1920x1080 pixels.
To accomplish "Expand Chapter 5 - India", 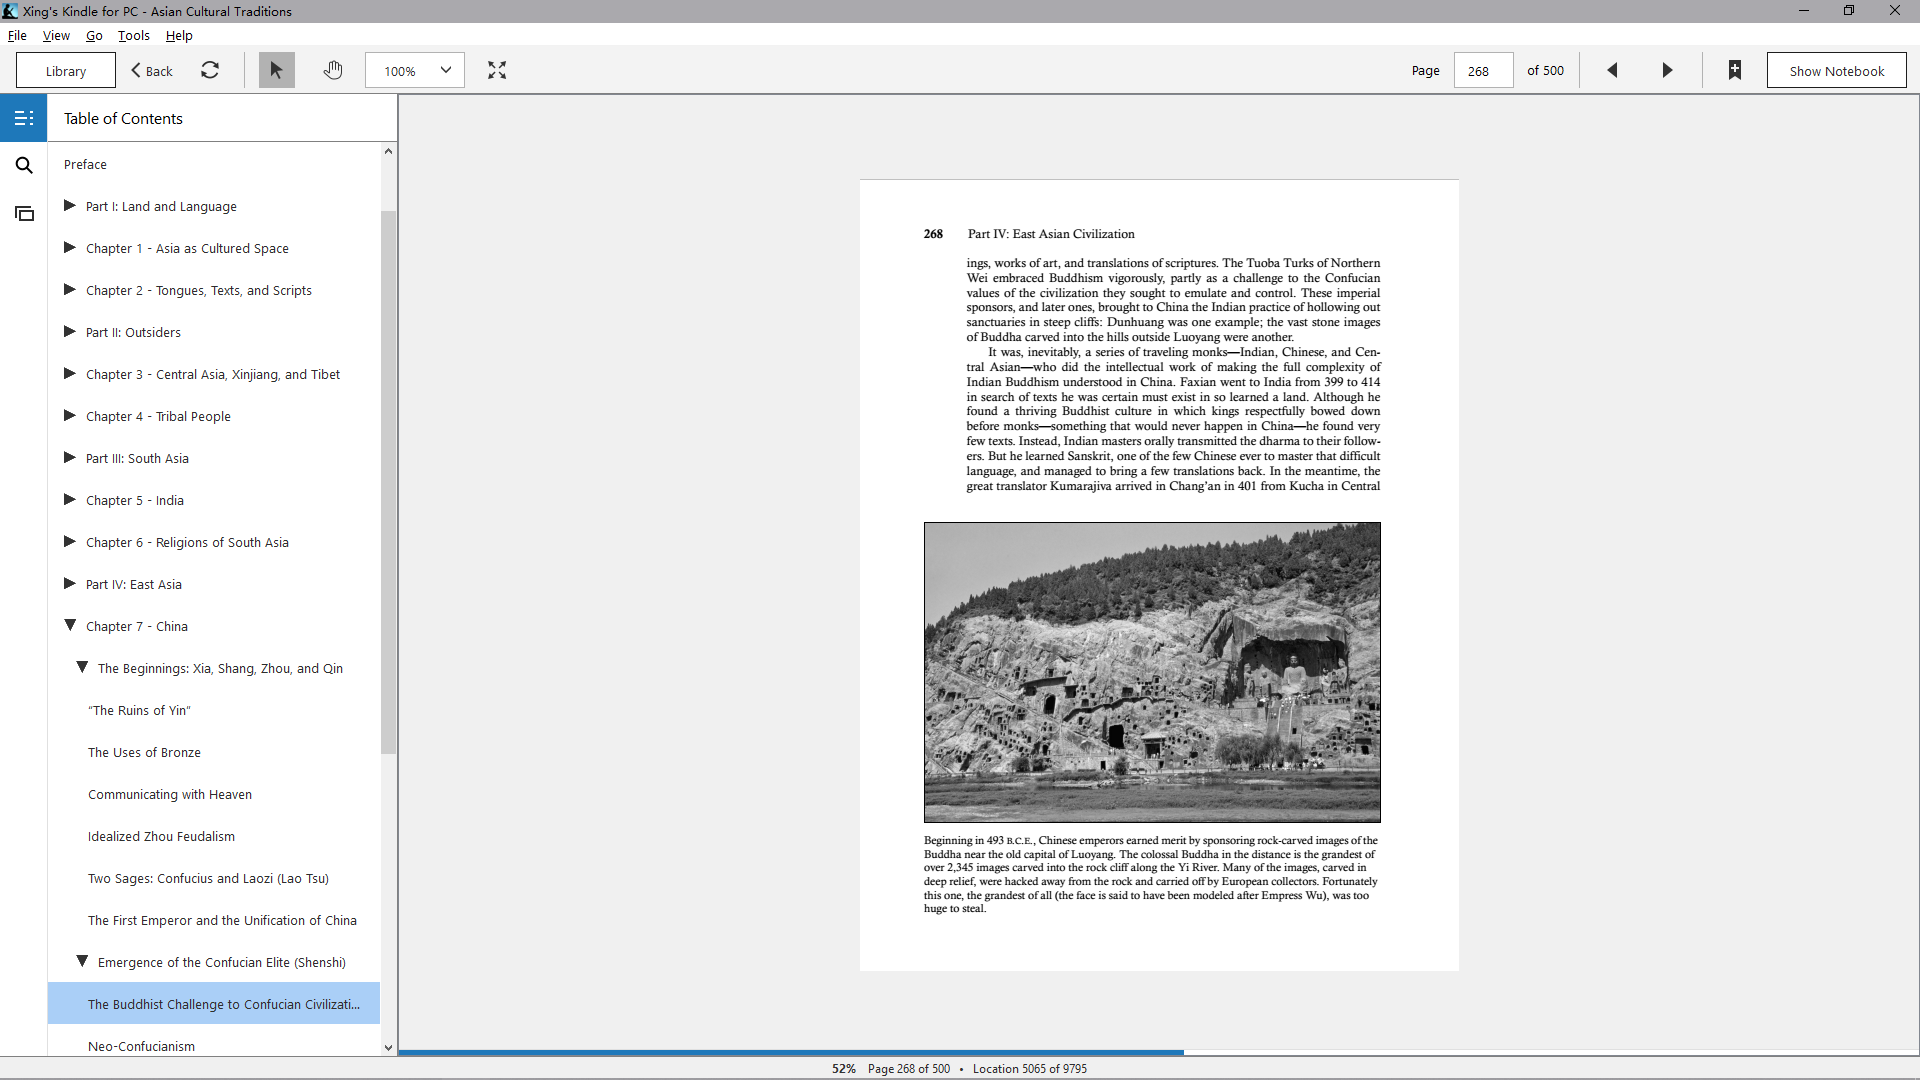I will 70,499.
